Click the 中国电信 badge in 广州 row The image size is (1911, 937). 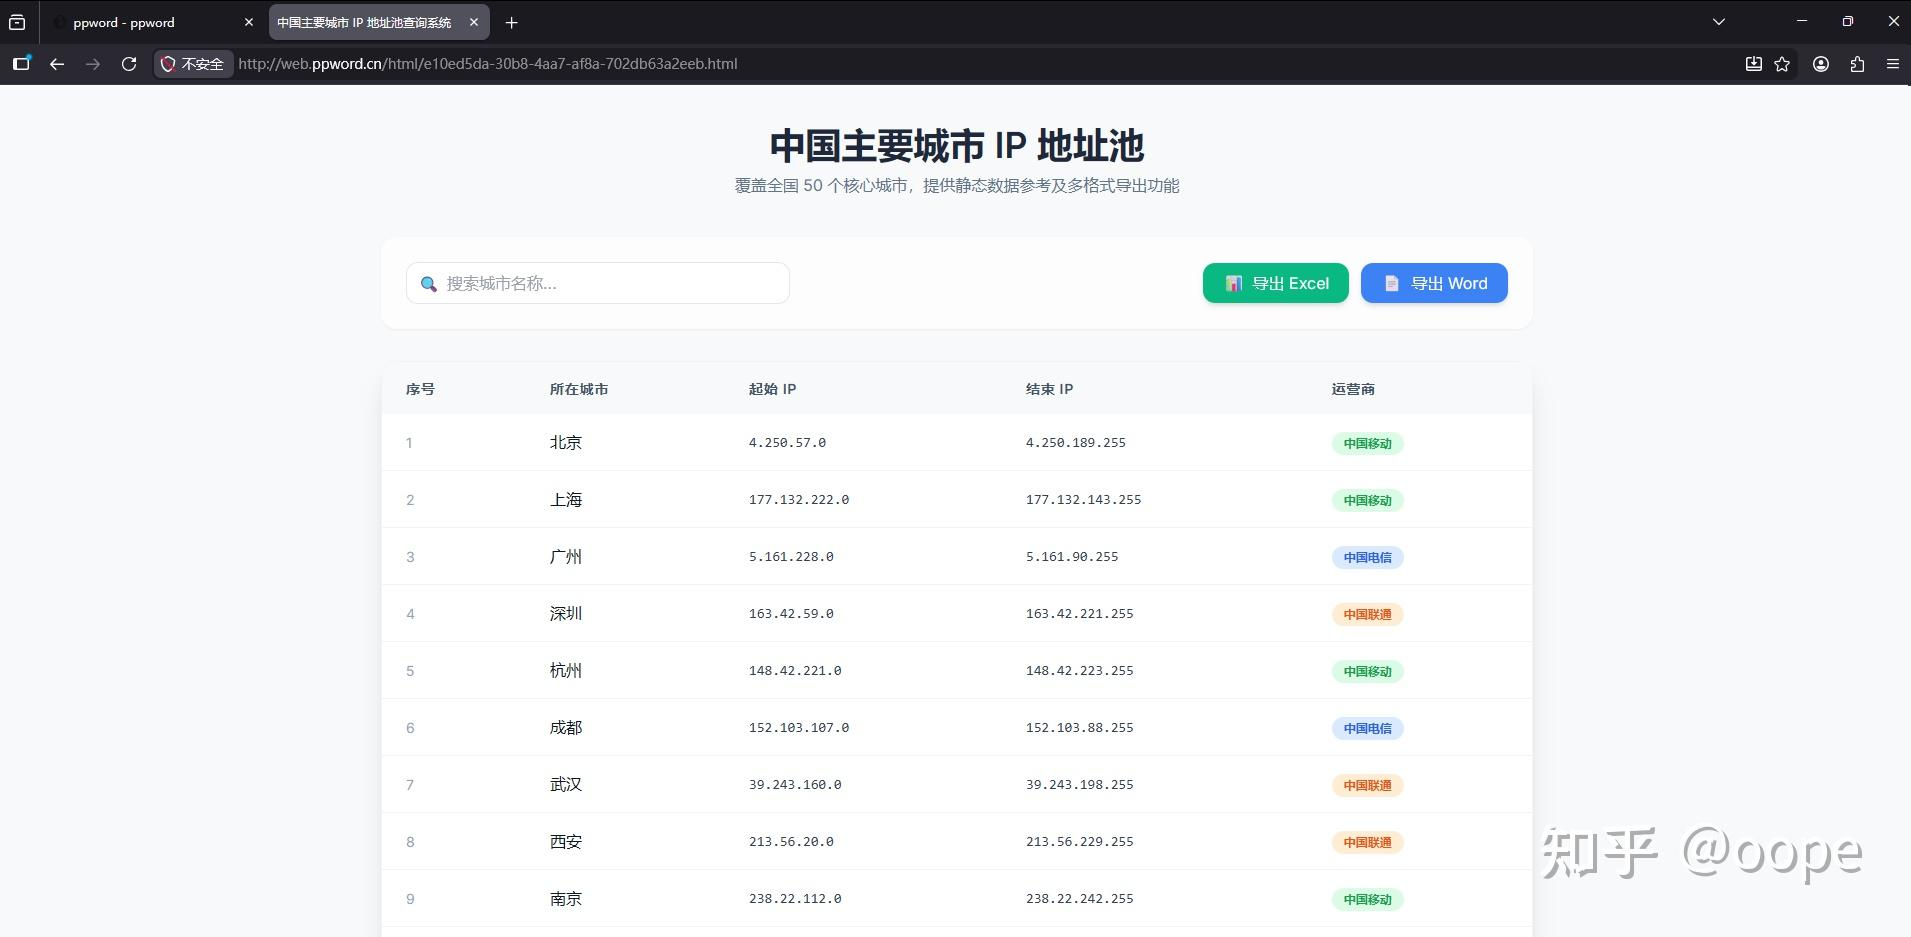[1367, 557]
